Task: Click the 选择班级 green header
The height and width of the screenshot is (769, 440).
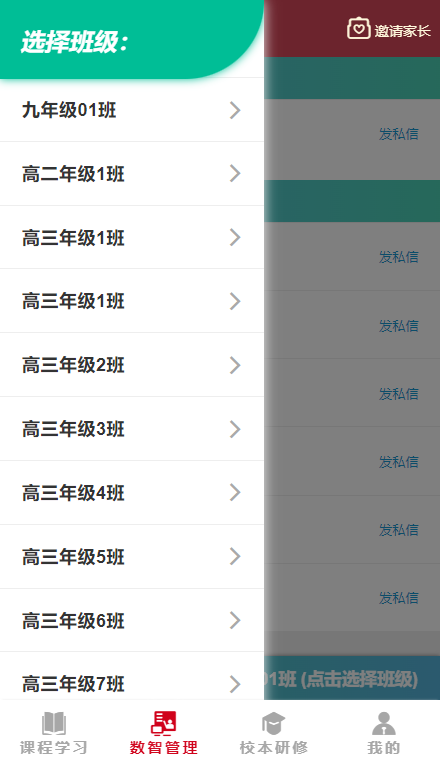Action: tap(131, 39)
